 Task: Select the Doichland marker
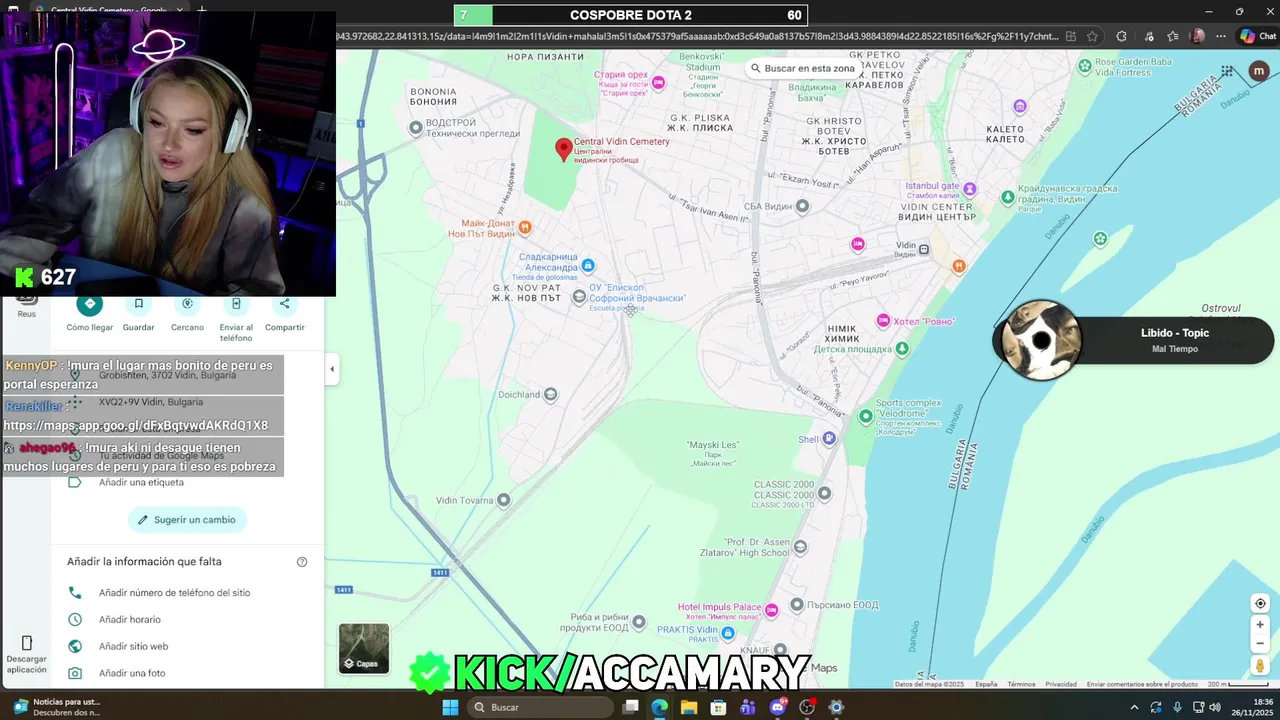point(550,395)
